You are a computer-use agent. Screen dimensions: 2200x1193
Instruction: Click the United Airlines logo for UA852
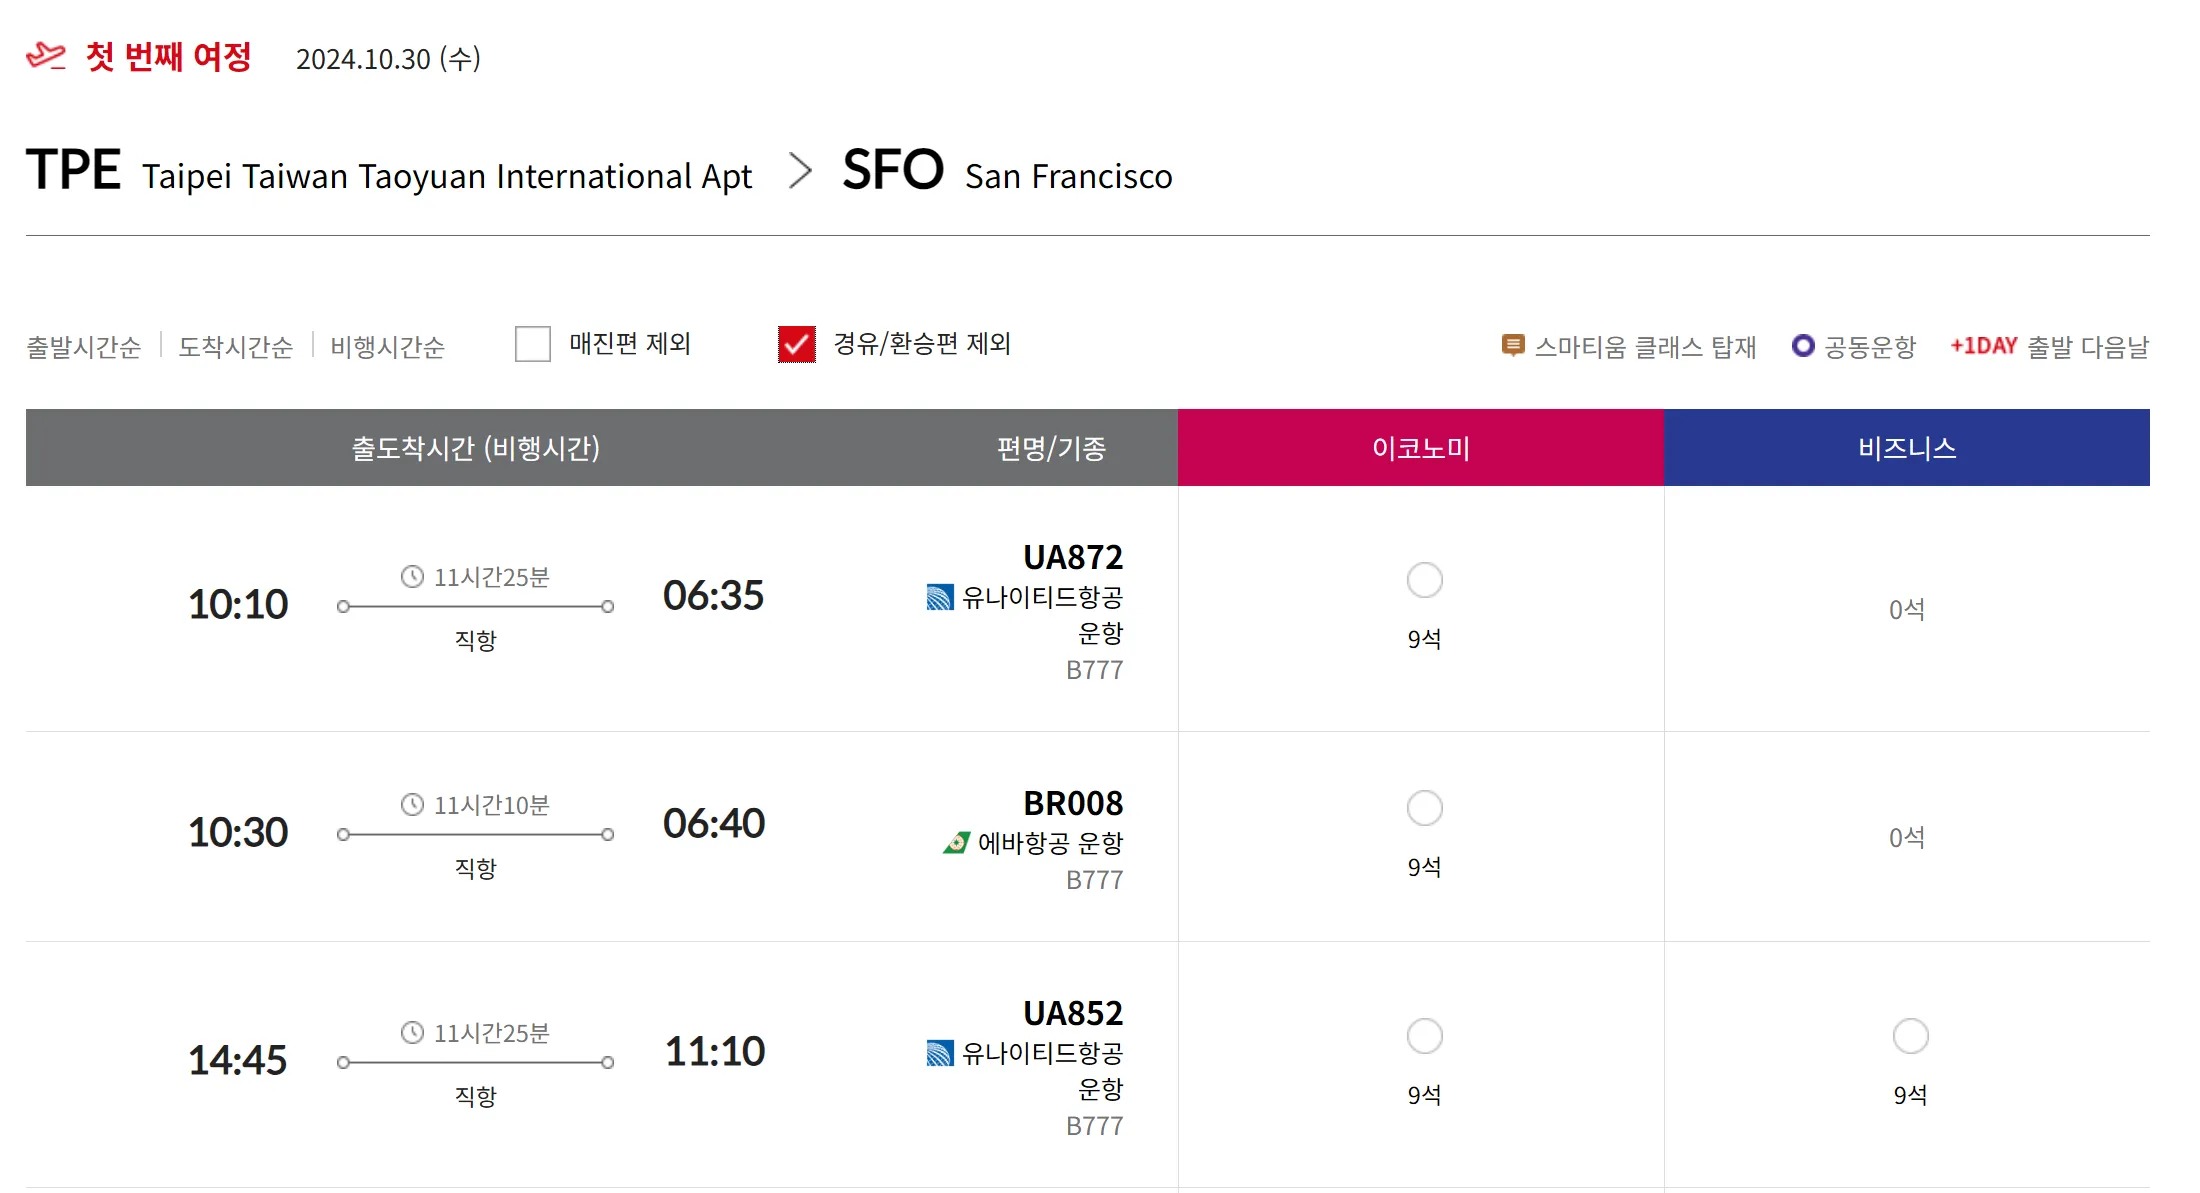(x=940, y=1053)
